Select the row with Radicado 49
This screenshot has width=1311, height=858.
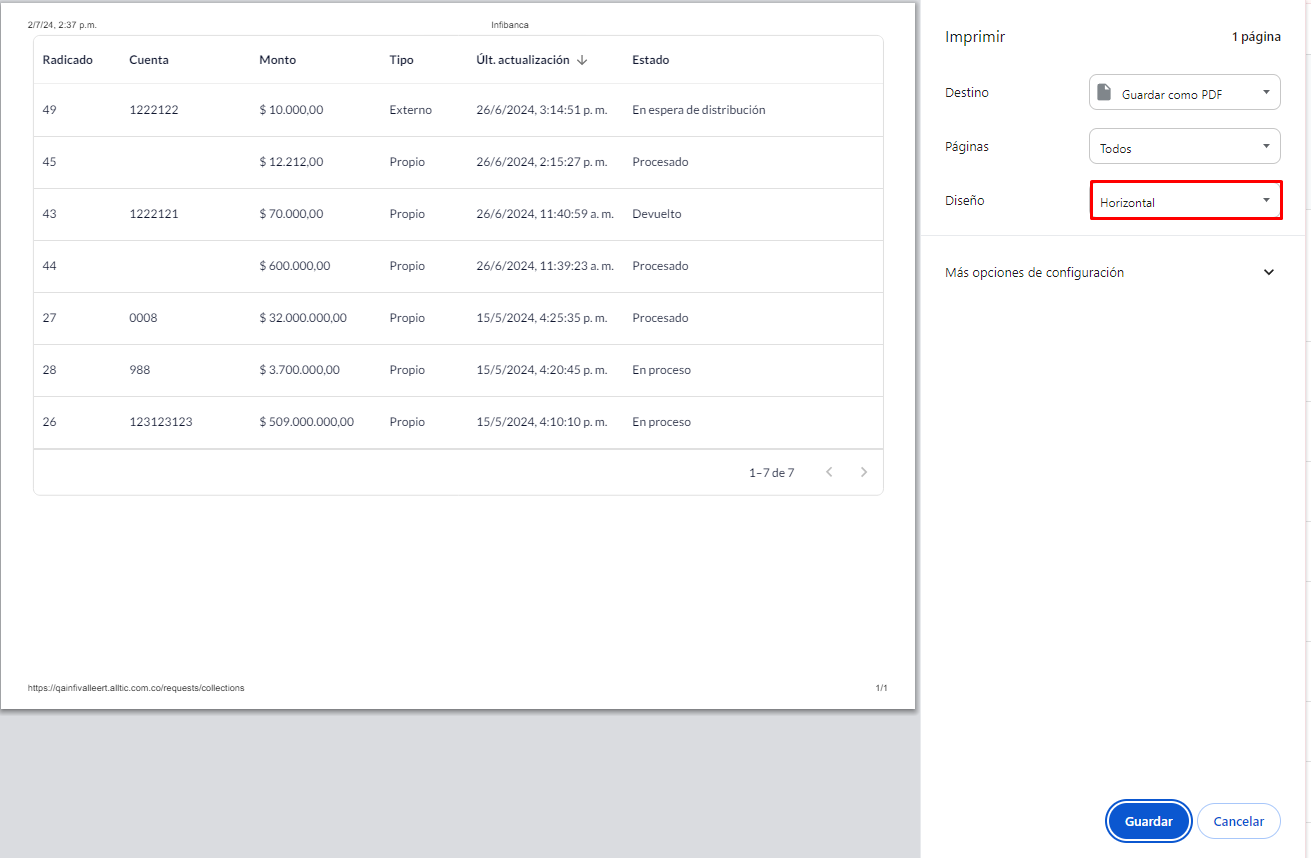[x=458, y=110]
